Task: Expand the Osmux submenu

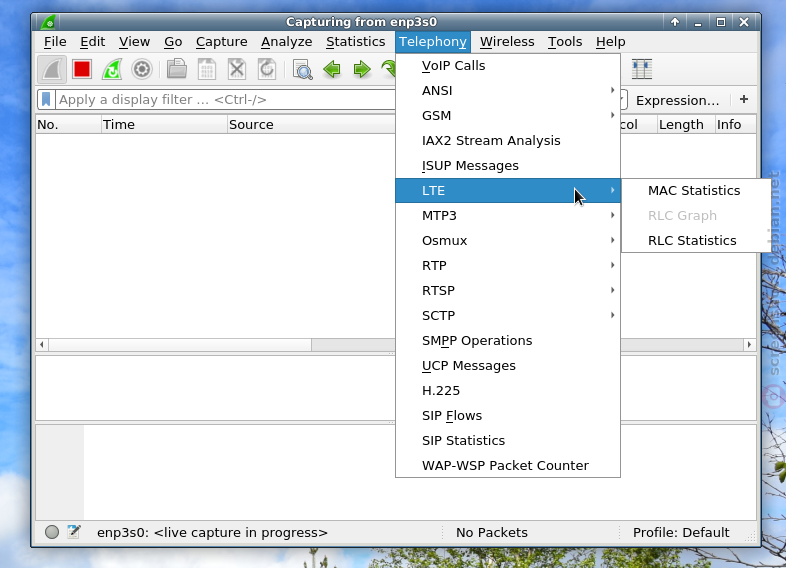Action: tap(508, 241)
